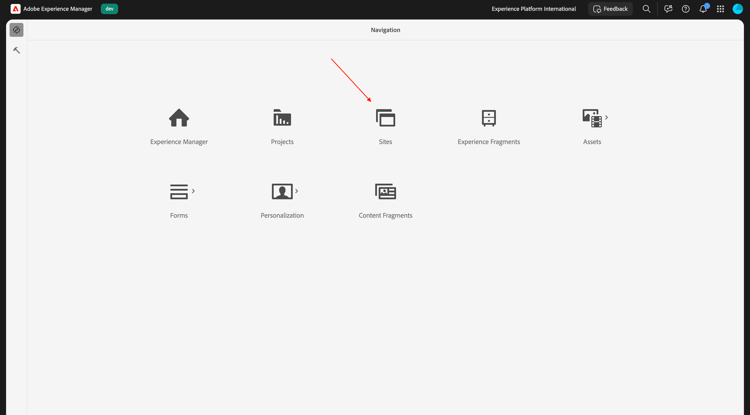The image size is (750, 415).
Task: Click the Projects label text
Action: pyautogui.click(x=282, y=142)
